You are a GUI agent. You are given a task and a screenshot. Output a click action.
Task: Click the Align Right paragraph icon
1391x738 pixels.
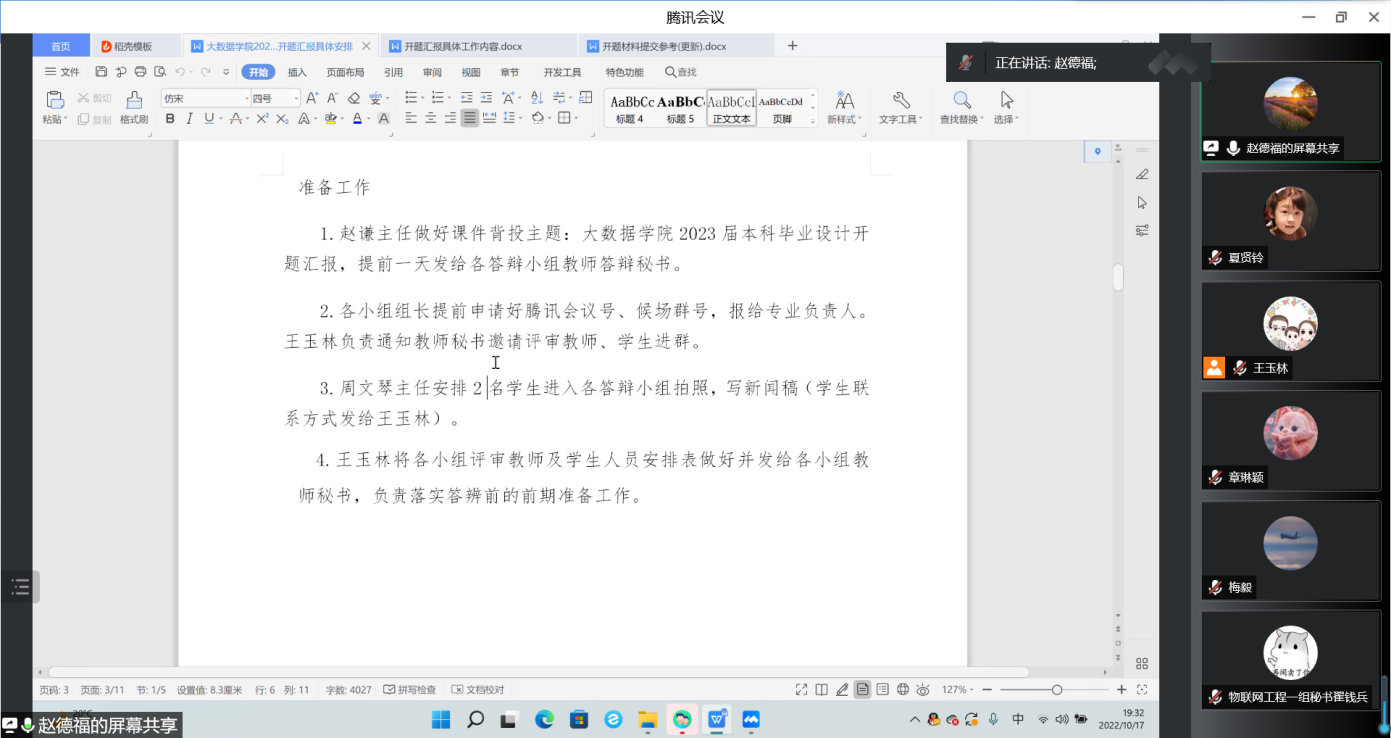(x=450, y=118)
